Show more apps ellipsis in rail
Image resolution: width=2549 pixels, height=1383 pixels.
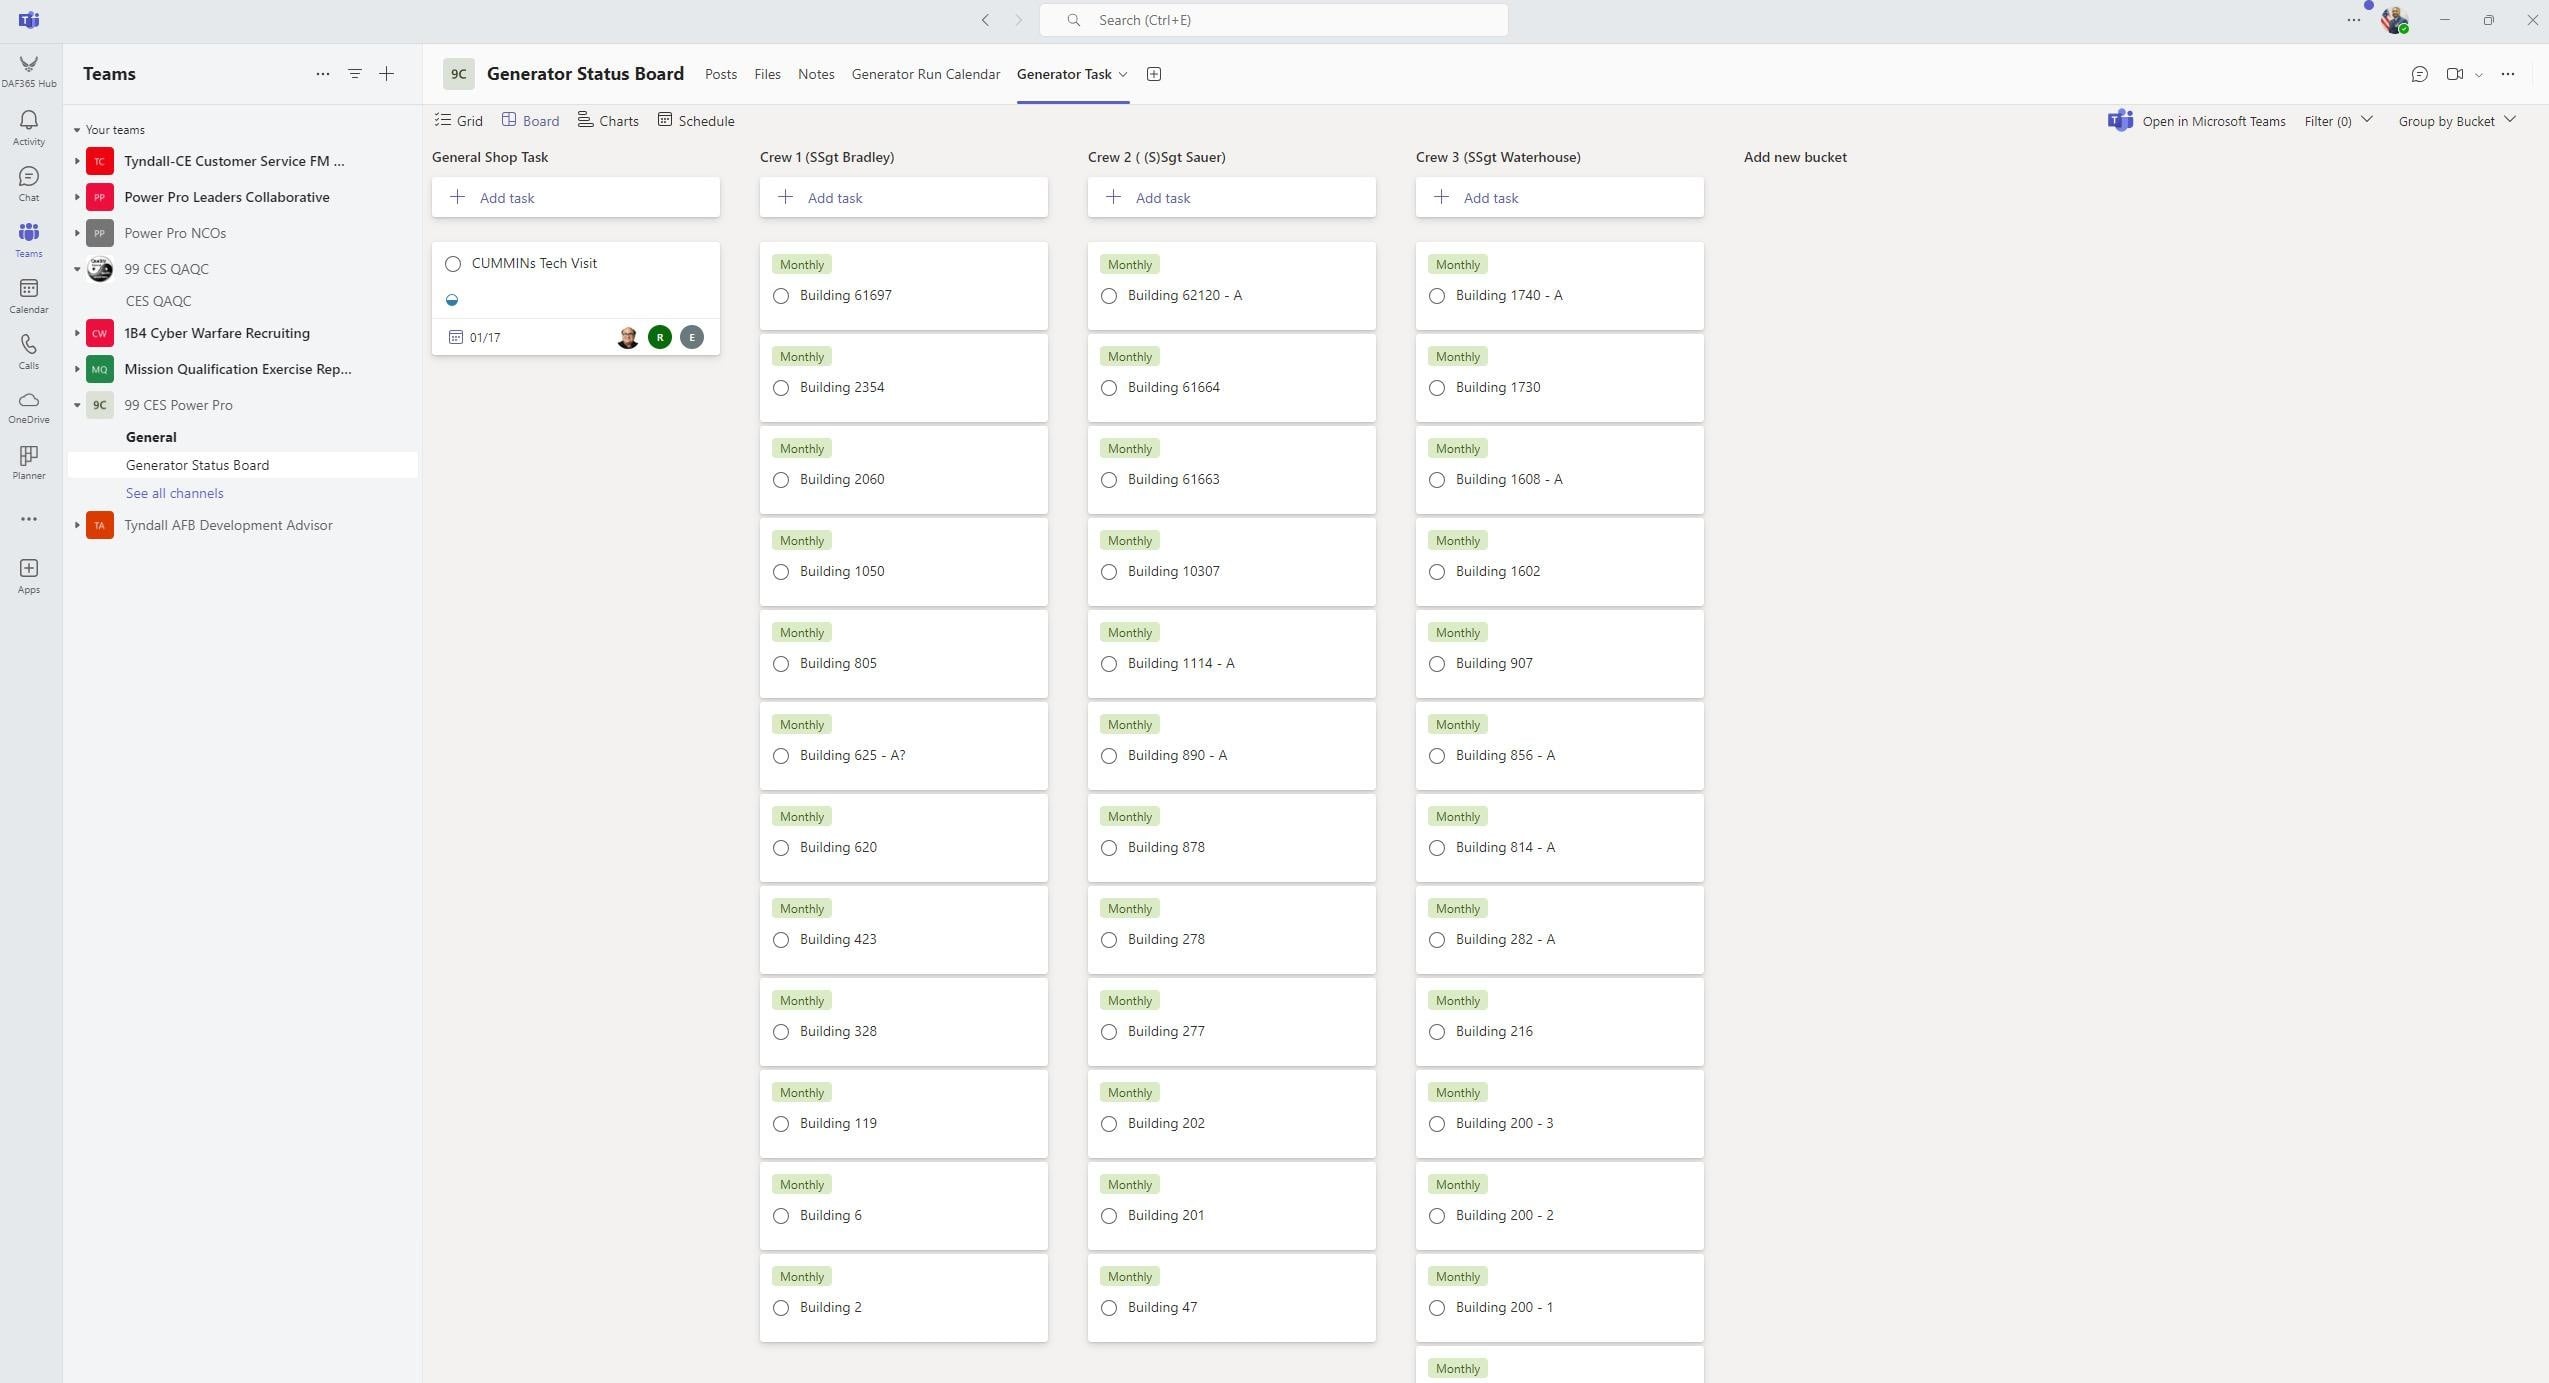(x=29, y=519)
